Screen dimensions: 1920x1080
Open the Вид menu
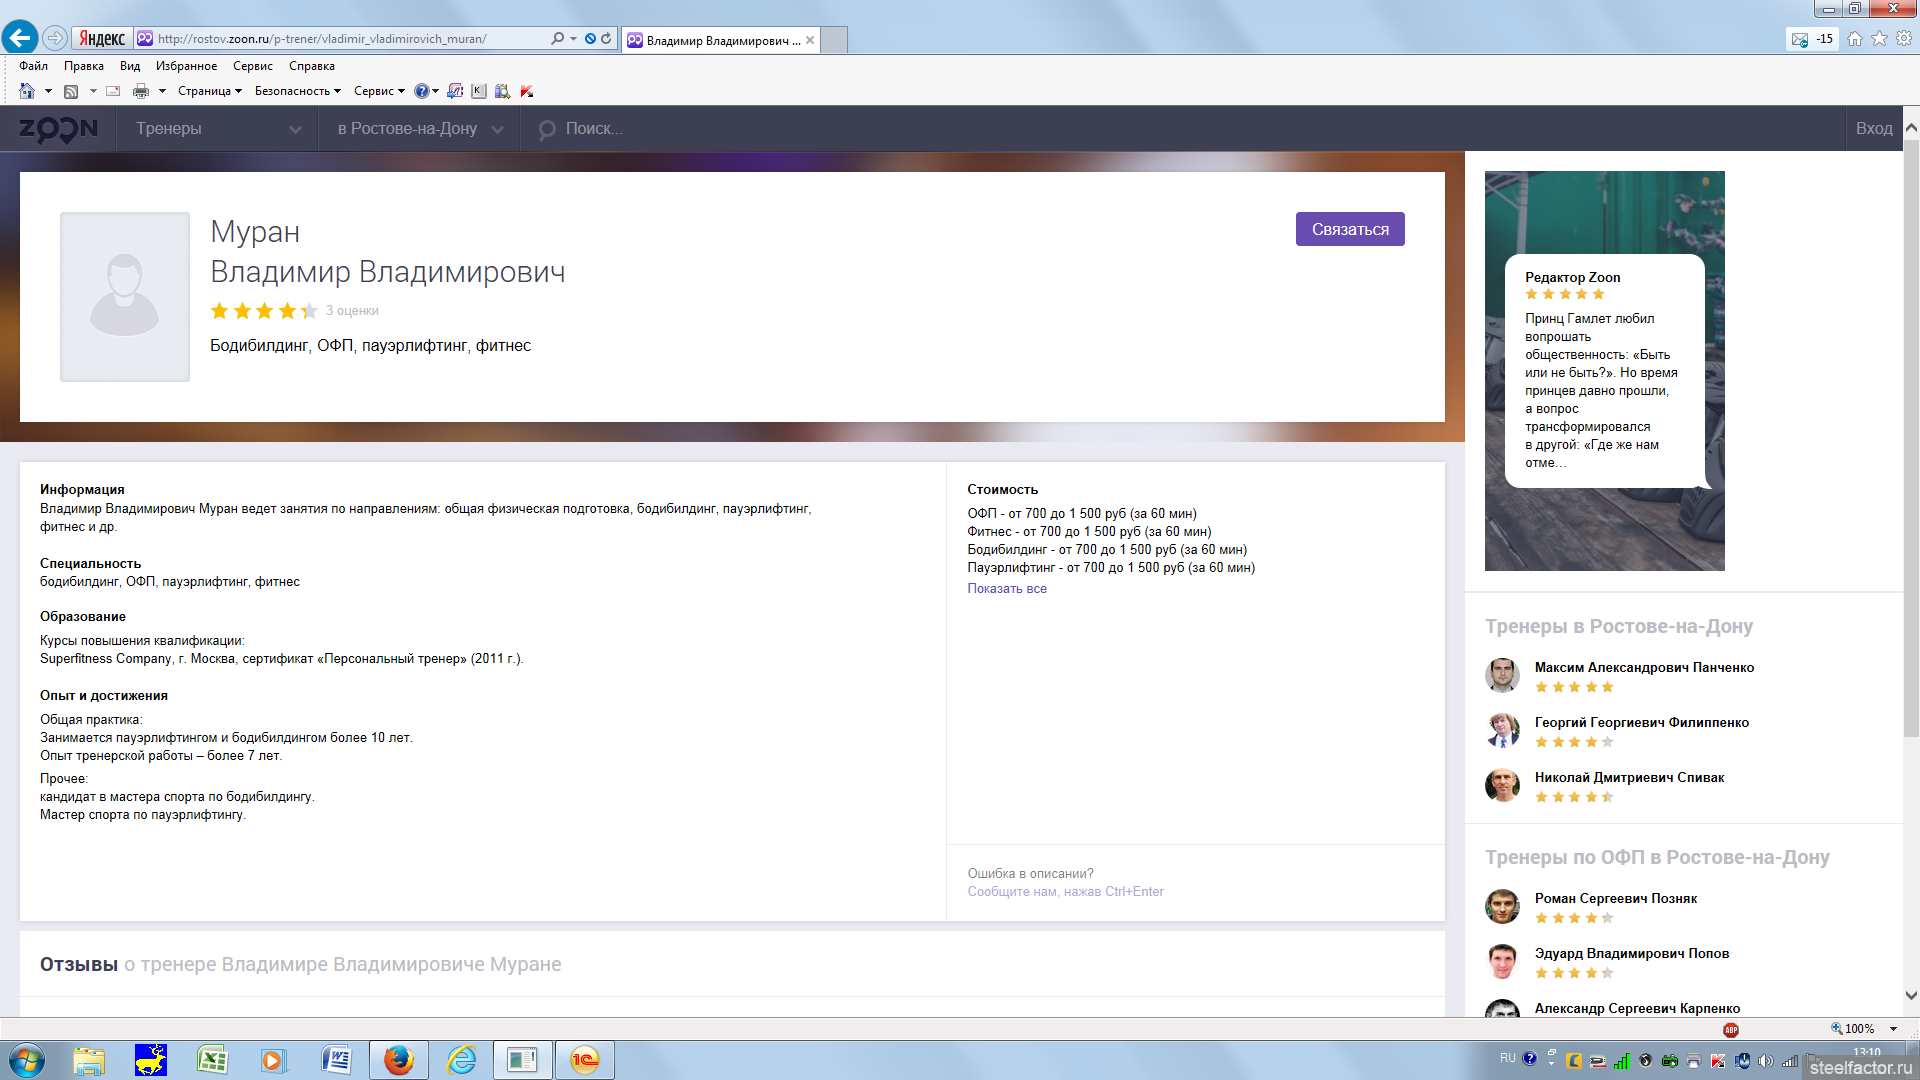130,66
